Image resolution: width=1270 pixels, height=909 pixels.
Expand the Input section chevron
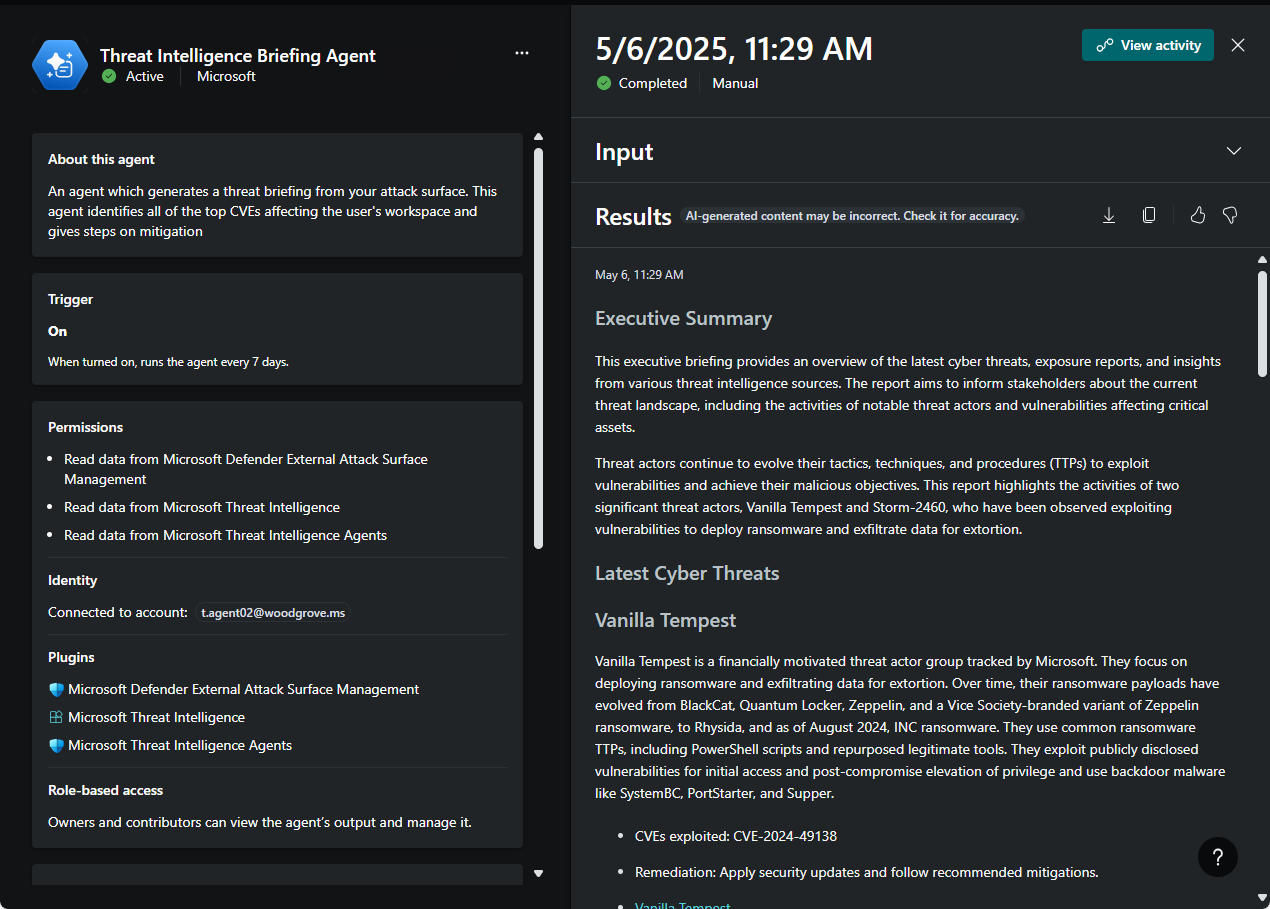1233,151
